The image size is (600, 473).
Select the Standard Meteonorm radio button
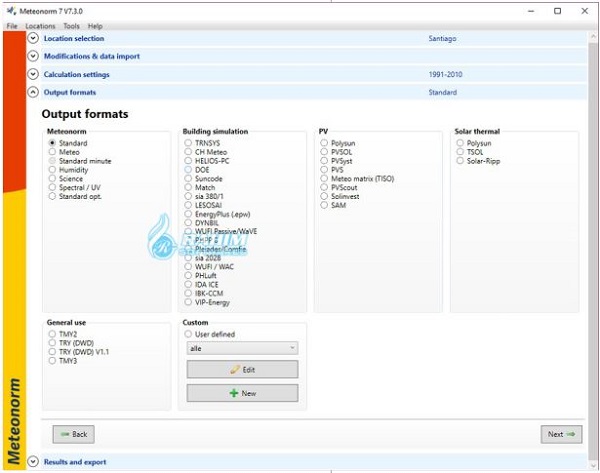tap(52, 143)
